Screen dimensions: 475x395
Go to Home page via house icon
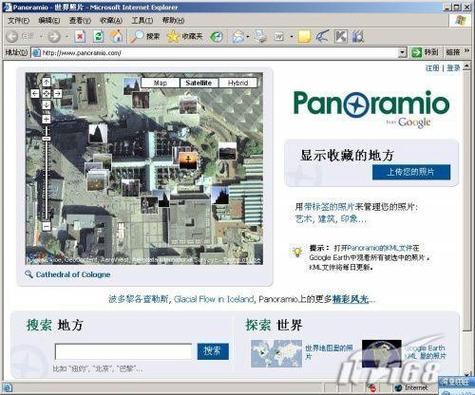(x=116, y=36)
